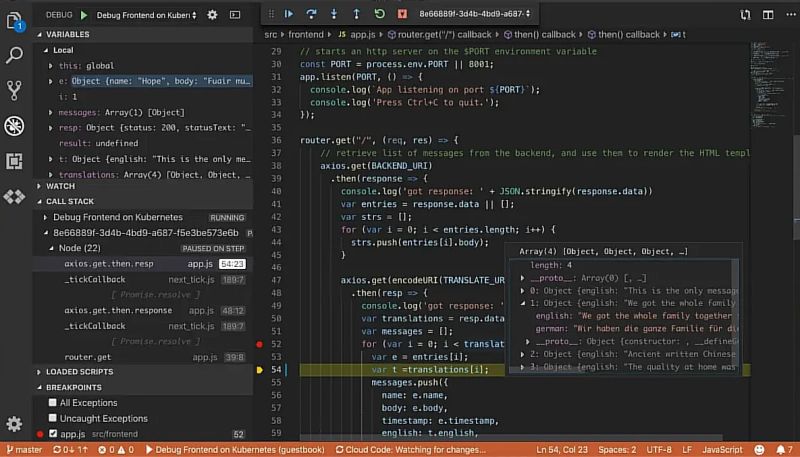
Task: Choose debug session from toolbar dropdown
Action: (x=474, y=14)
